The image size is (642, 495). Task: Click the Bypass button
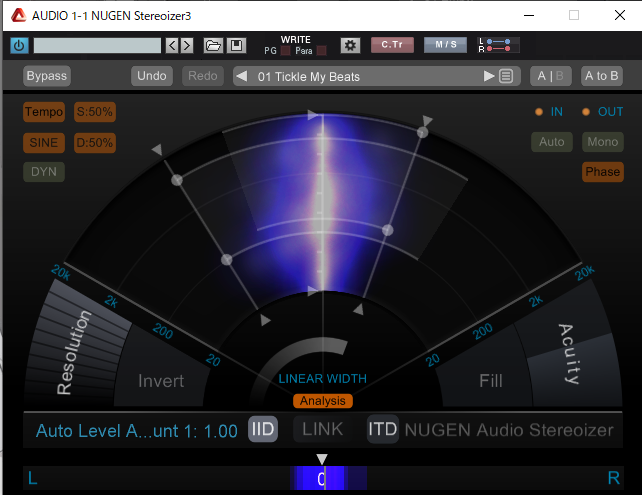[46, 76]
